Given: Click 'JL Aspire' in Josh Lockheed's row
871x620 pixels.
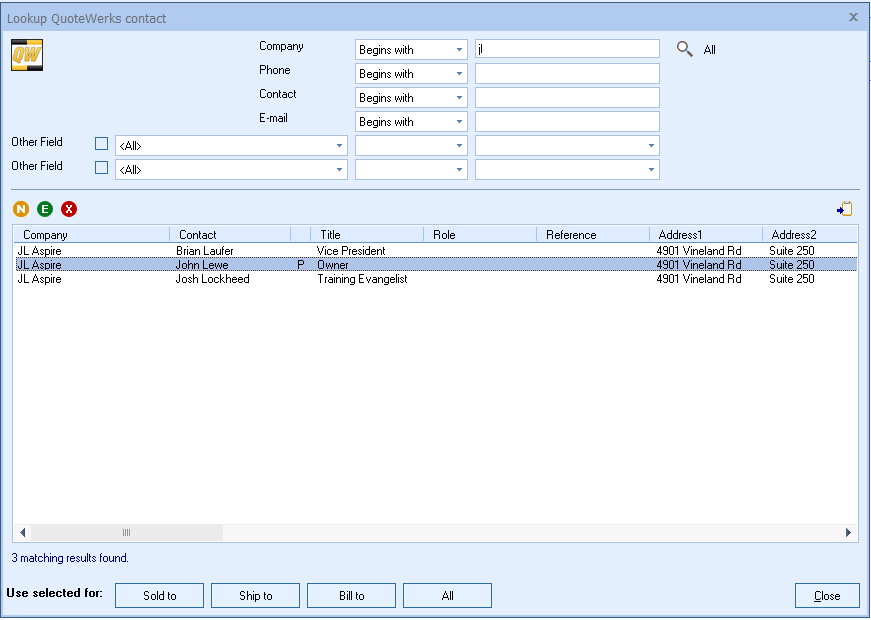Looking at the screenshot, I should click(39, 279).
